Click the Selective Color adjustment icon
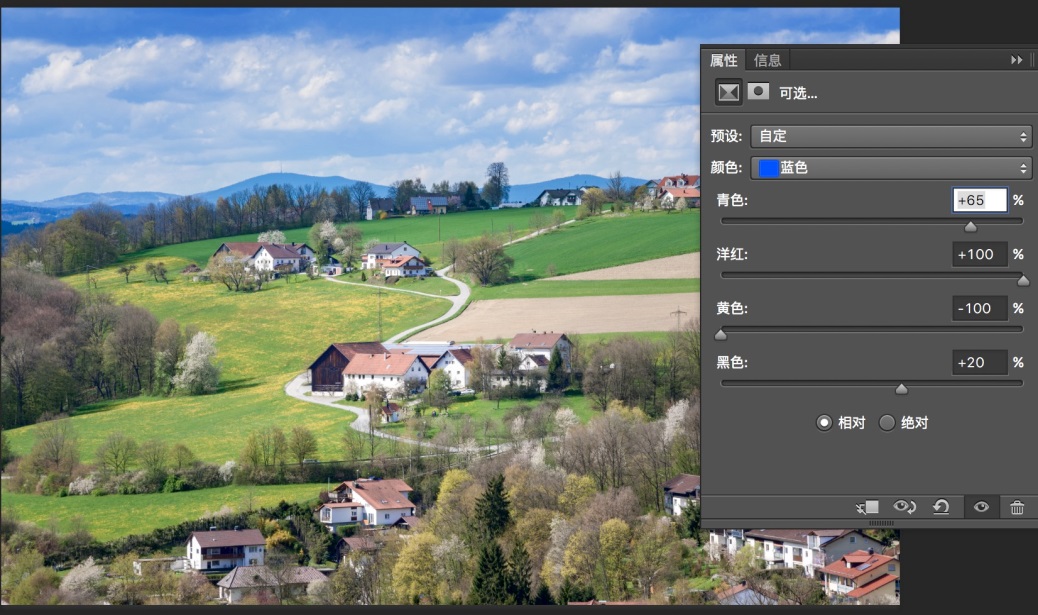1038x615 pixels. tap(729, 92)
